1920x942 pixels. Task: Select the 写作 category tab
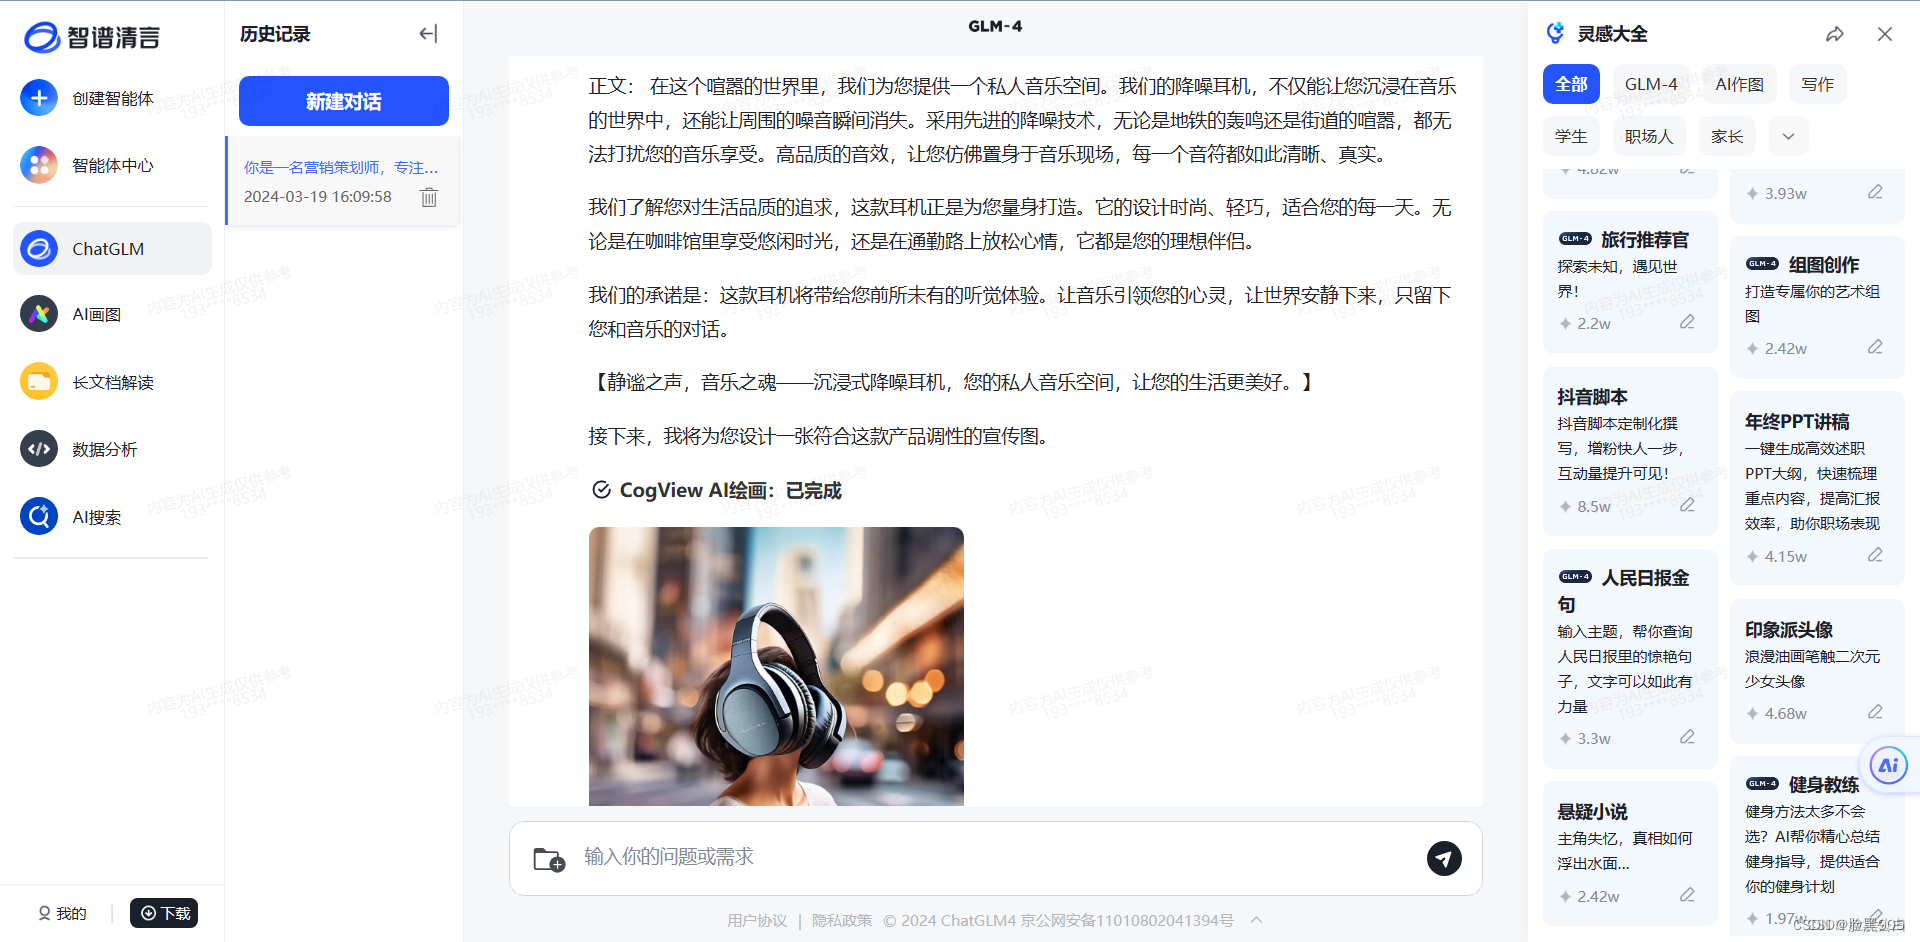pos(1817,84)
